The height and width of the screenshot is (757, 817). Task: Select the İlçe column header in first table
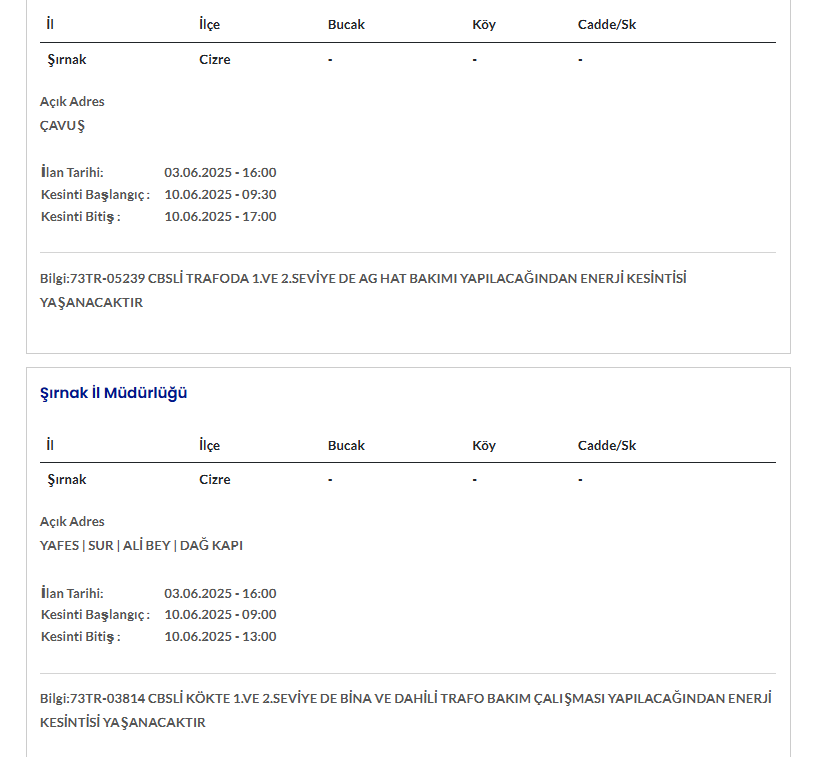(209, 24)
